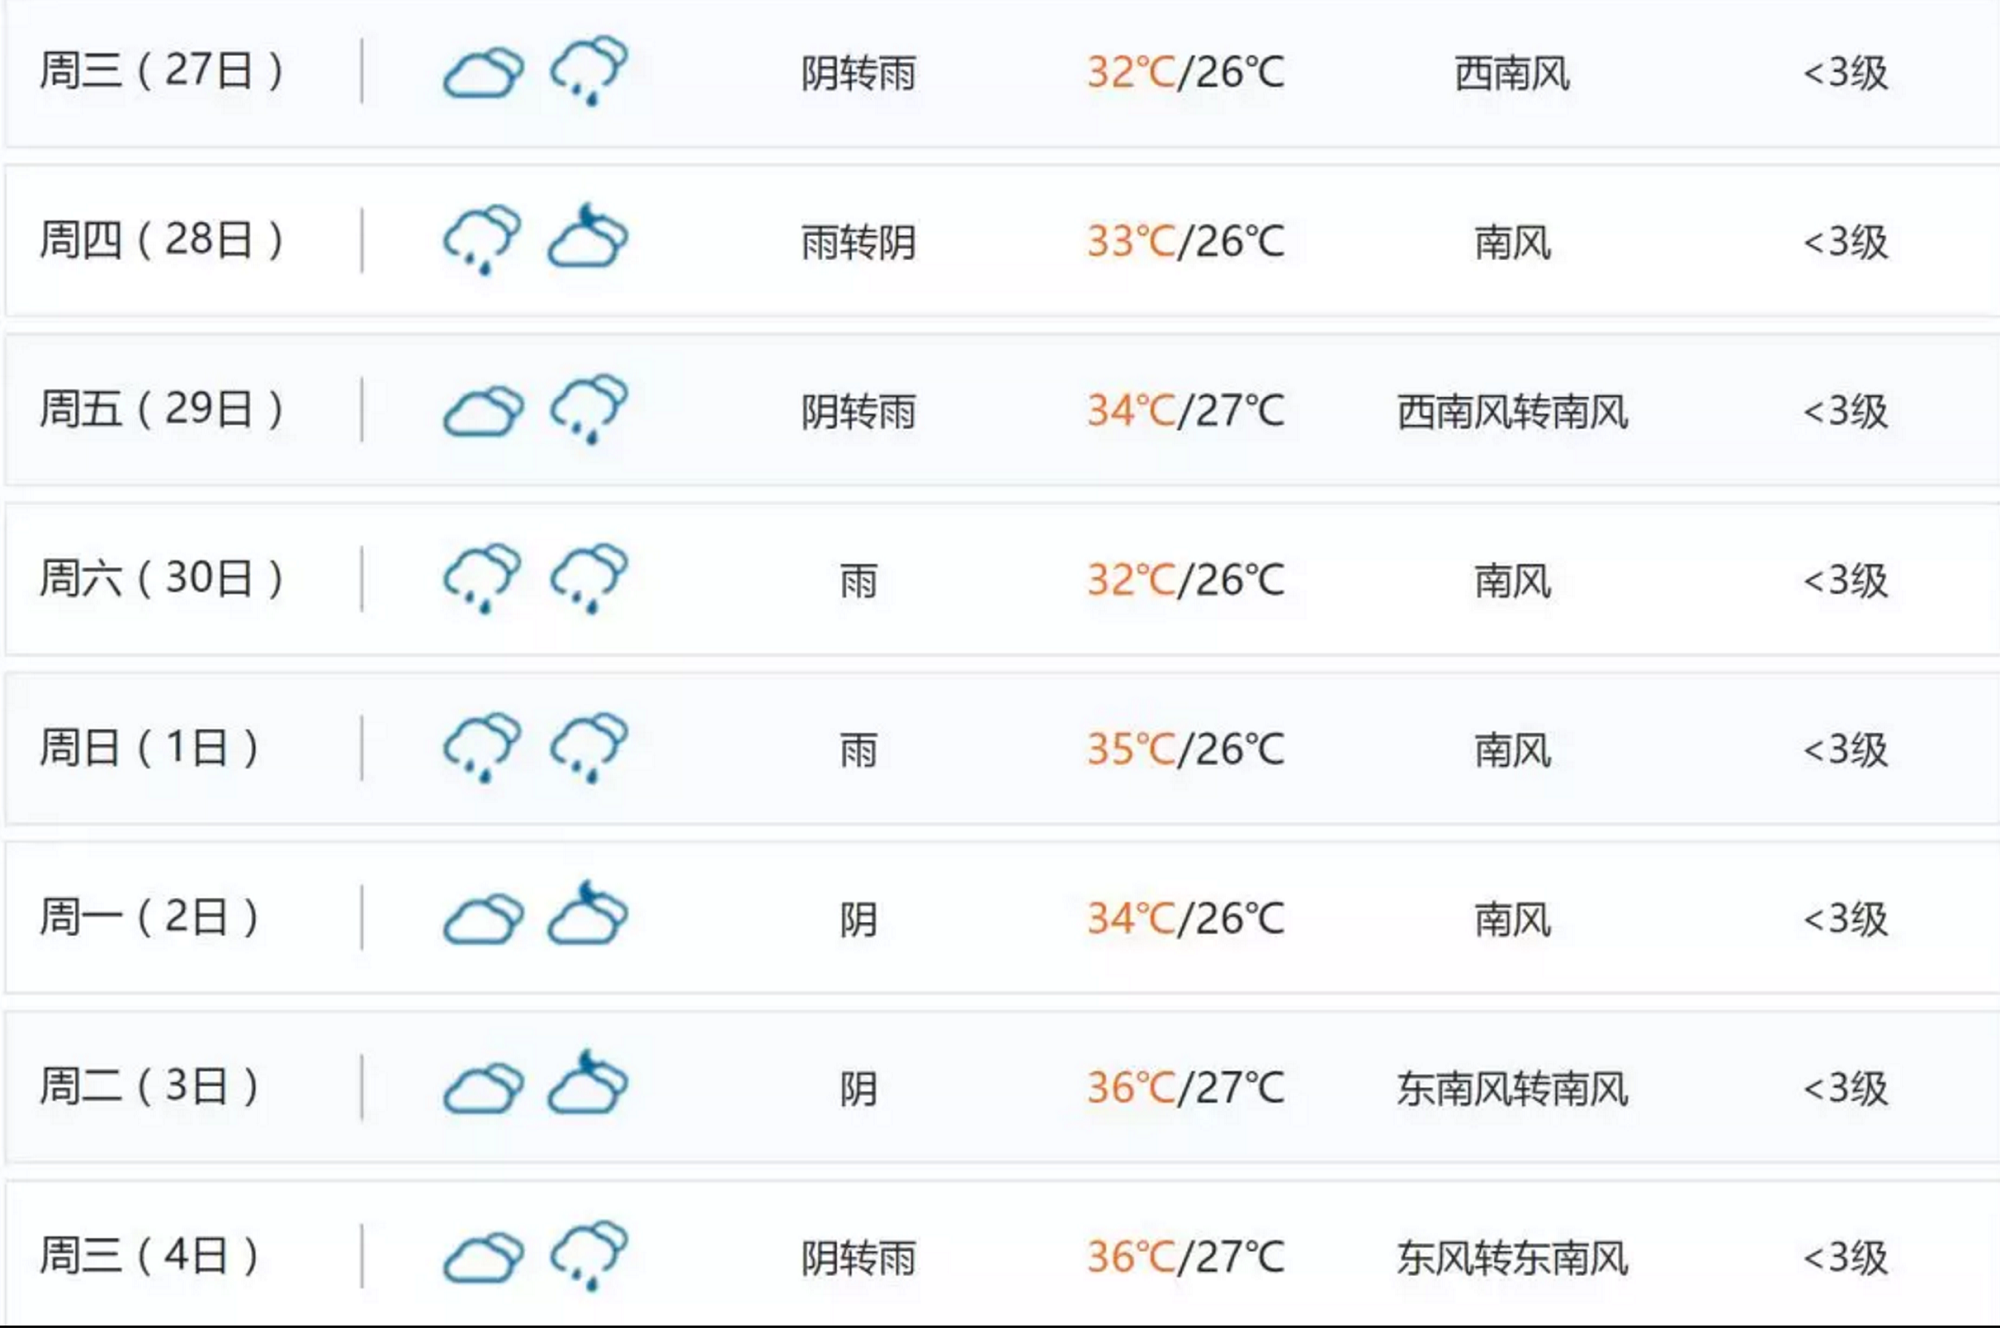
Task: Click the 西南风 wind text for 27日
Action: (x=1512, y=73)
